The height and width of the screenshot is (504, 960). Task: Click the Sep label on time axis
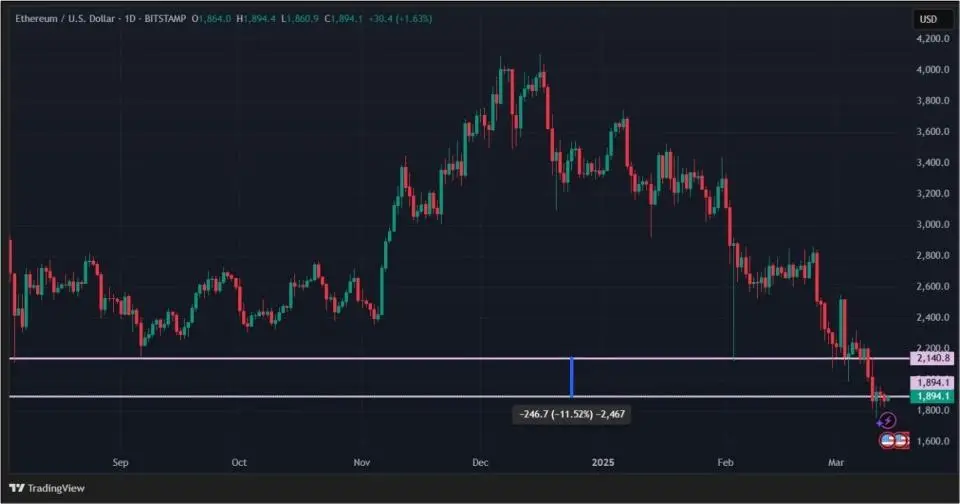(x=121, y=463)
